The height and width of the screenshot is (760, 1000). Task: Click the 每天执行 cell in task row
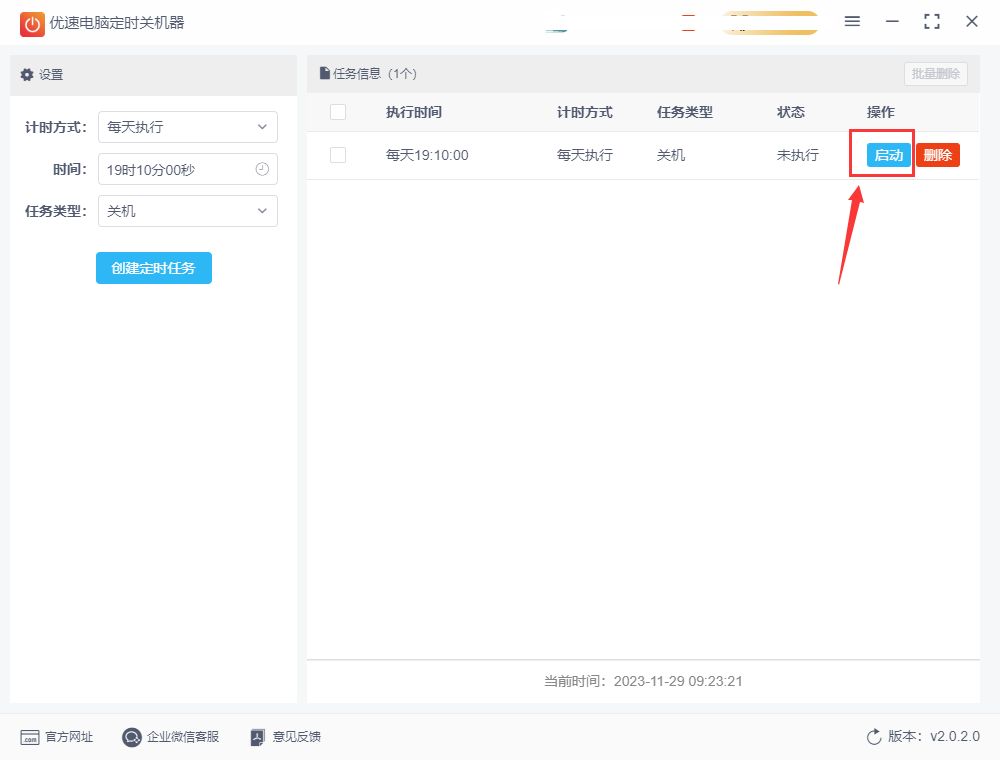pyautogui.click(x=585, y=155)
